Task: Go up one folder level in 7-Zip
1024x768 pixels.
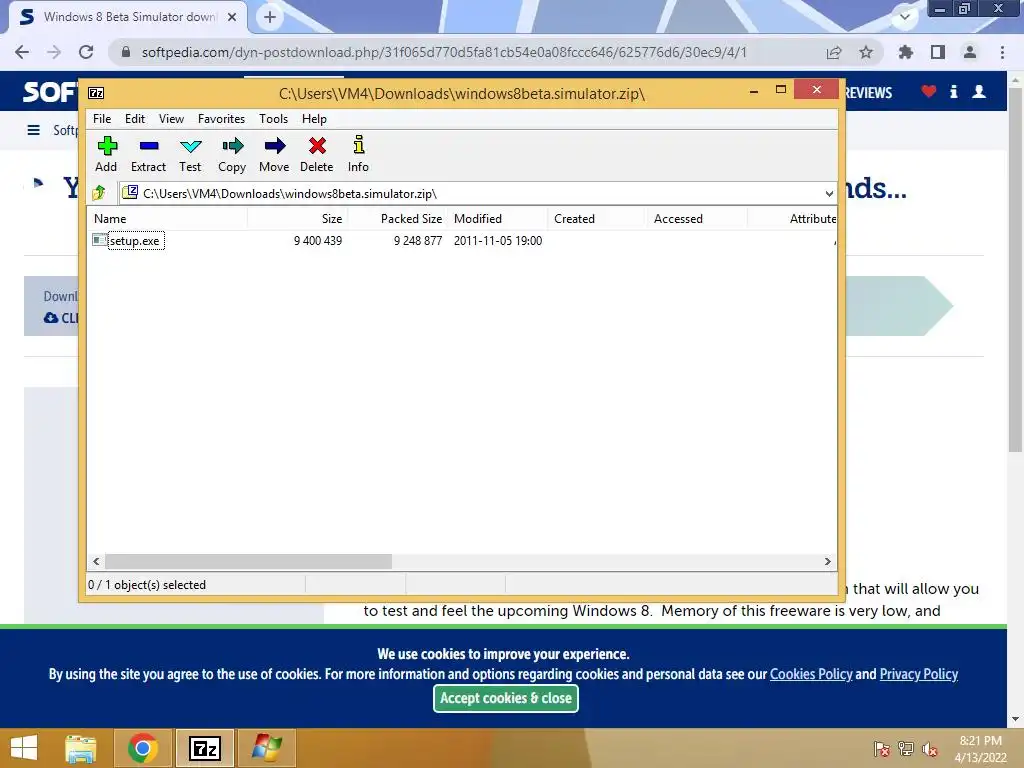Action: tap(99, 193)
